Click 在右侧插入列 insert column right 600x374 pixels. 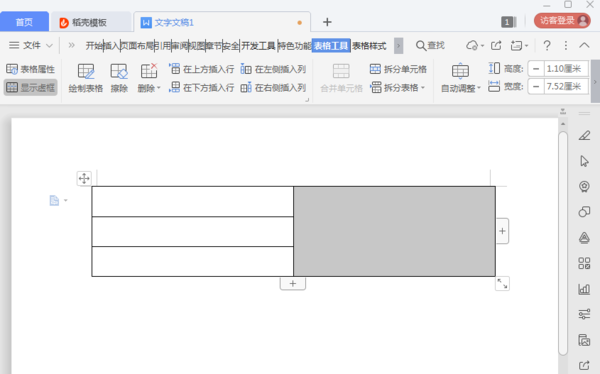click(x=273, y=88)
